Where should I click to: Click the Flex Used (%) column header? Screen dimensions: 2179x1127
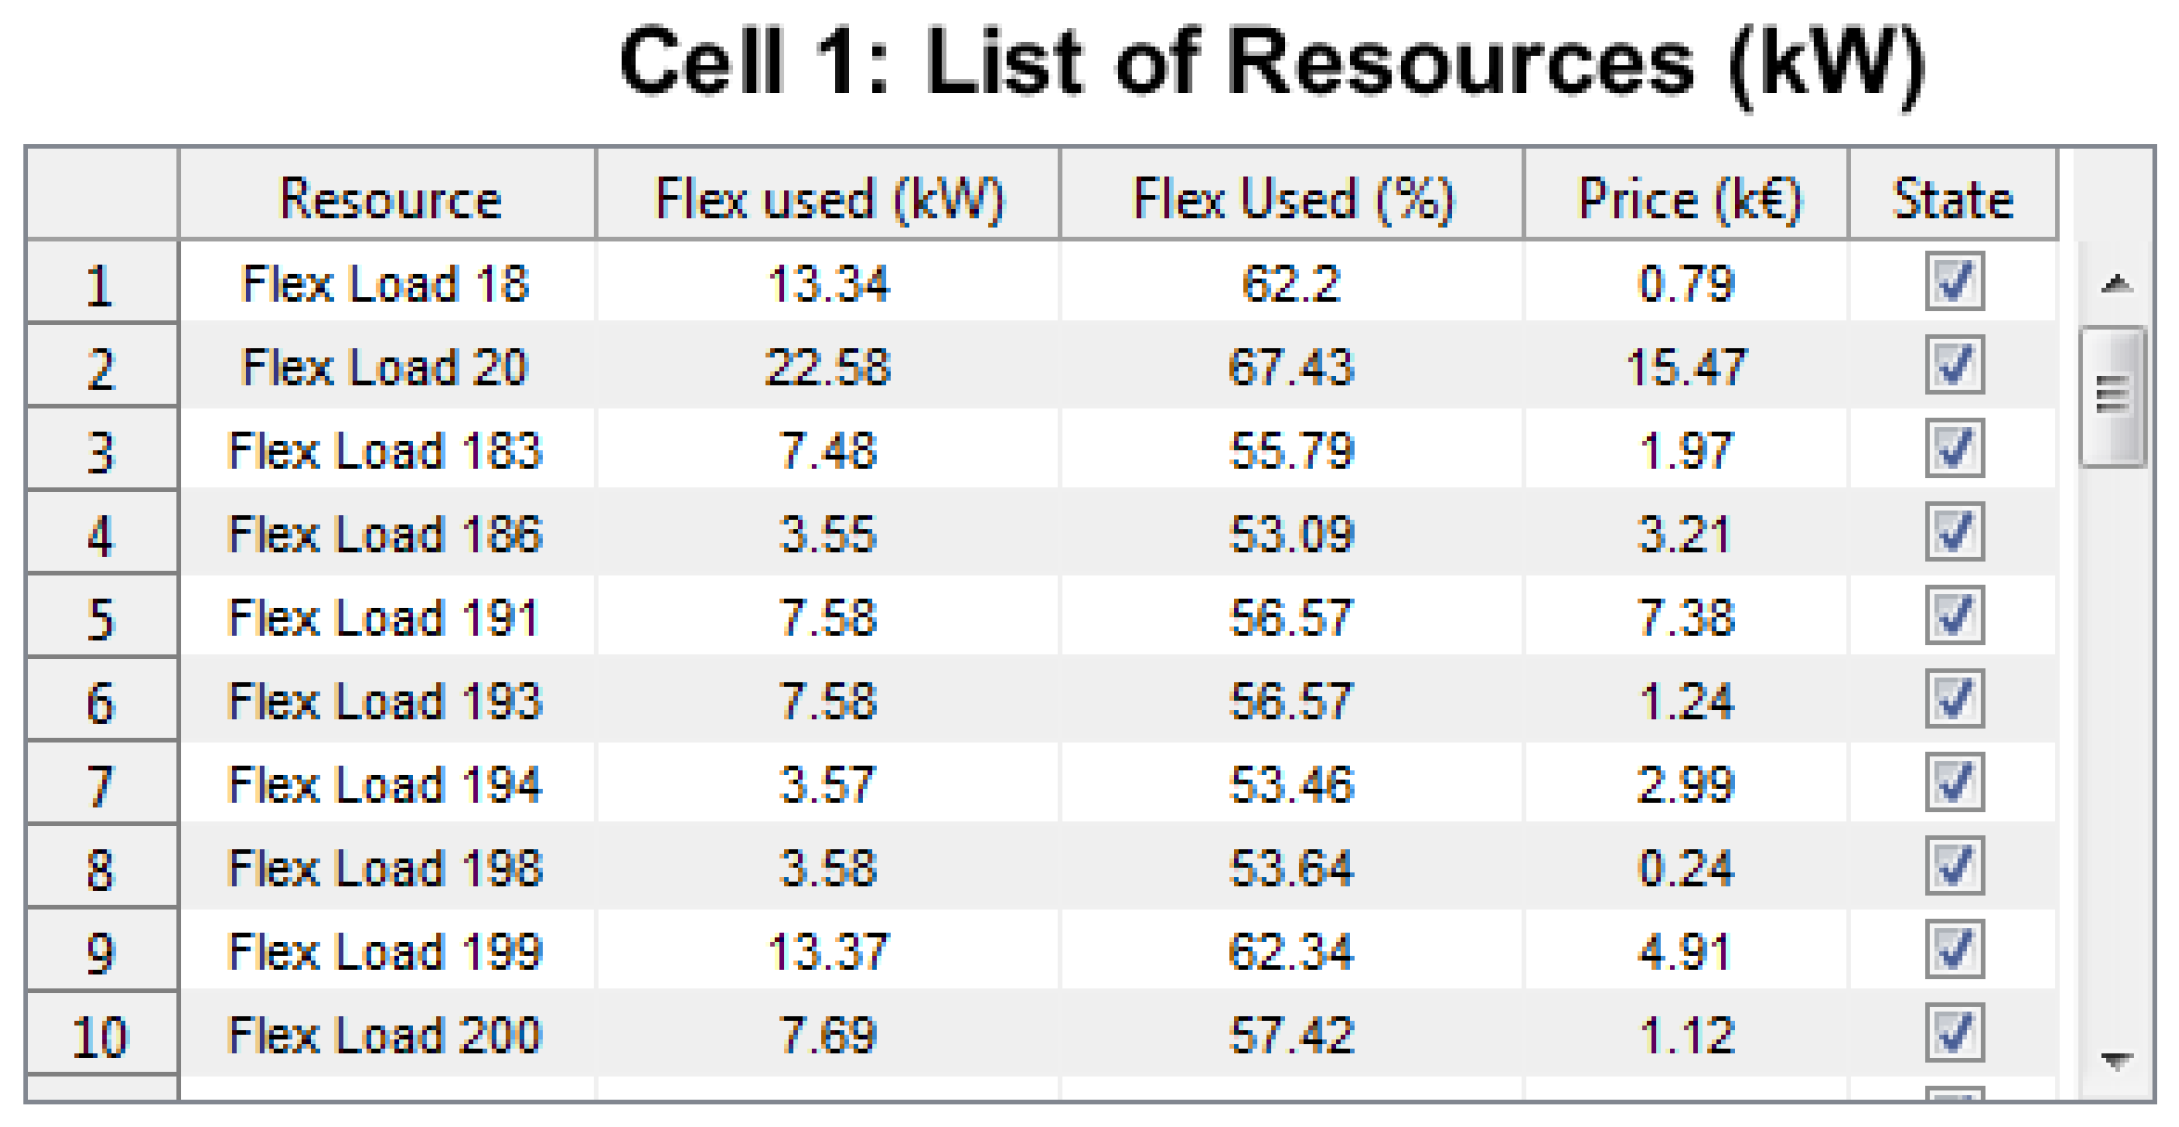coord(1291,197)
